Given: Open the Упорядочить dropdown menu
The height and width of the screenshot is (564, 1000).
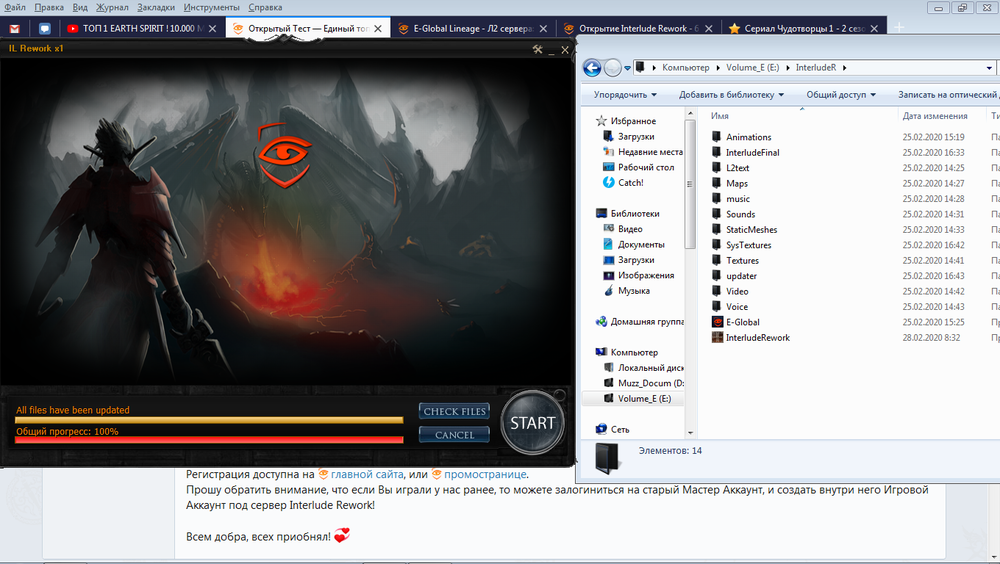Looking at the screenshot, I should (x=625, y=95).
